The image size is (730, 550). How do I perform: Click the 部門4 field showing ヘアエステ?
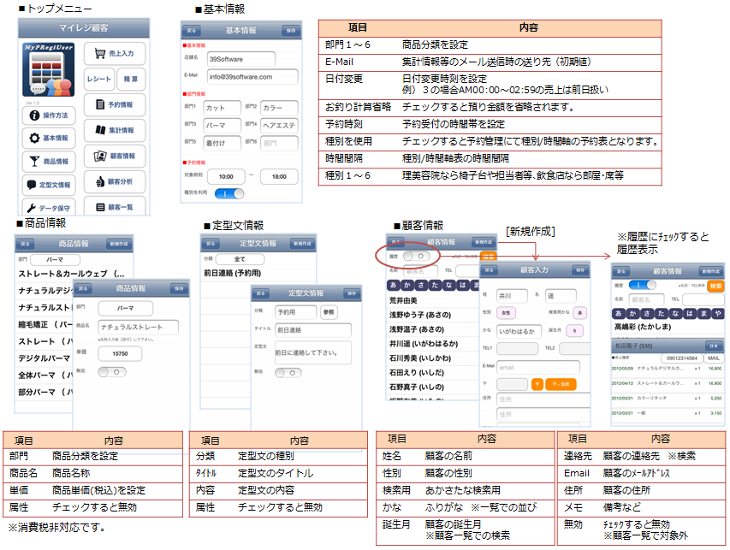[x=279, y=125]
